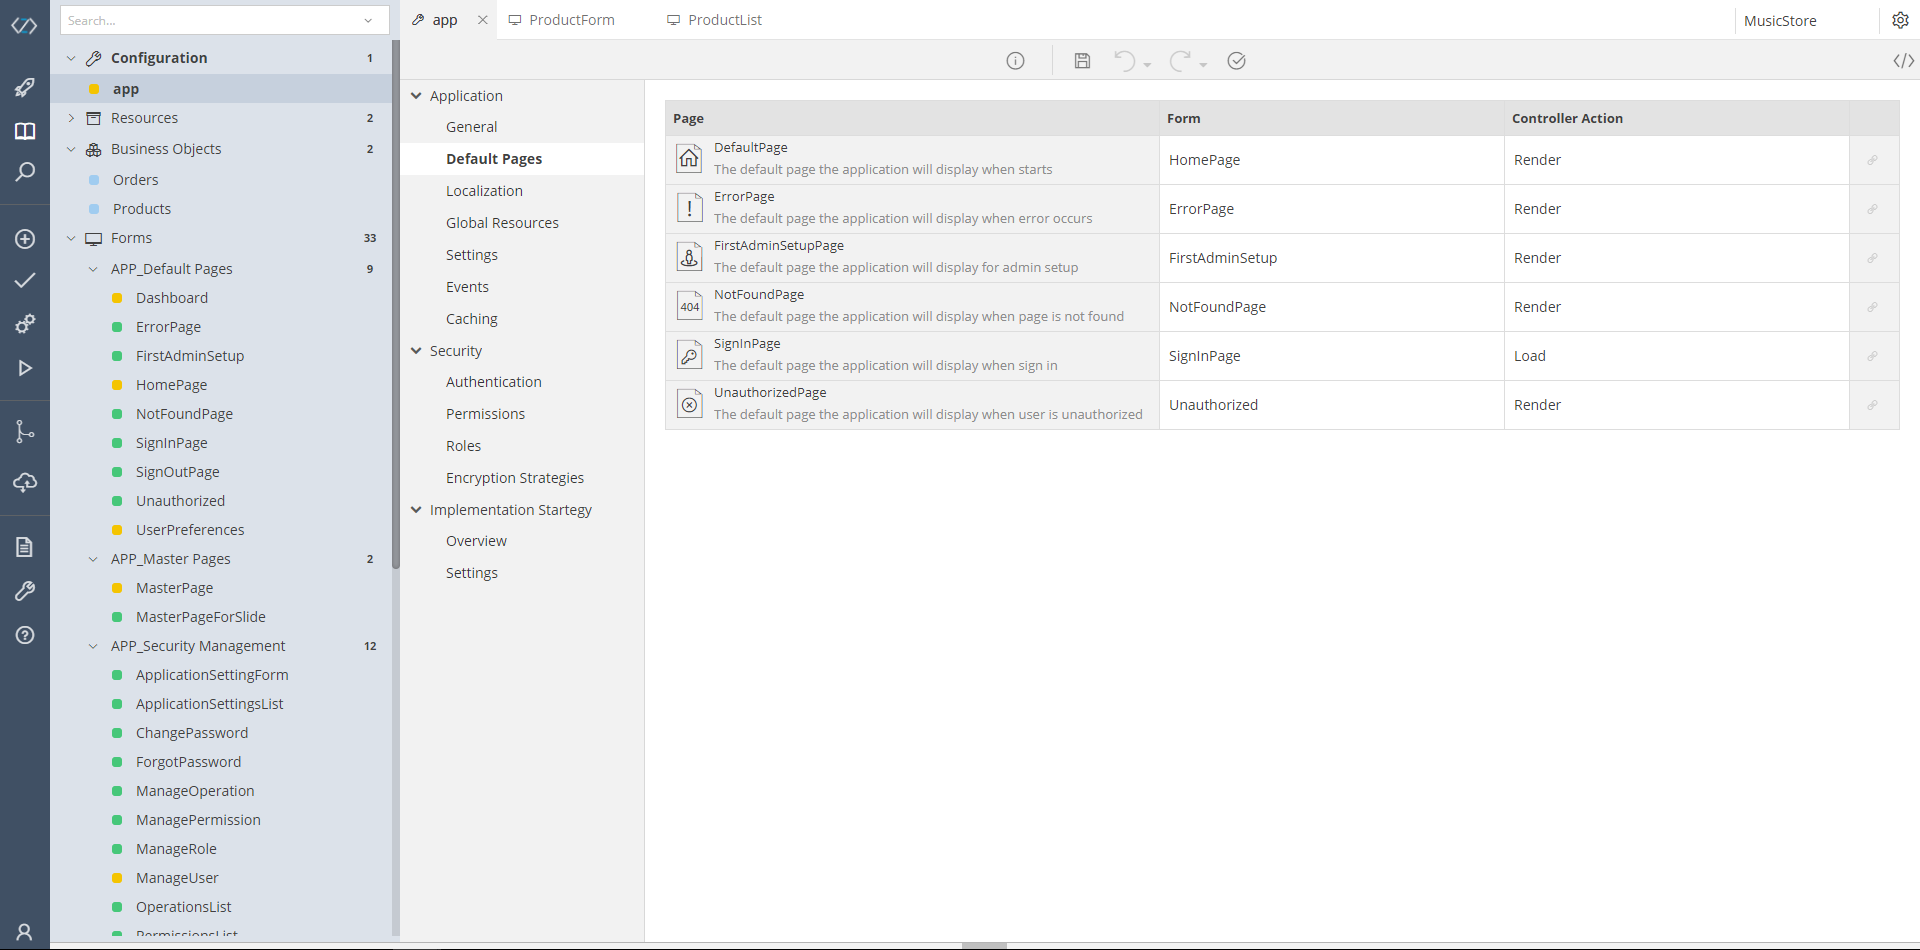The image size is (1920, 950).
Task: Toggle the yellow status indicator beside Dashboard
Action: 116,297
